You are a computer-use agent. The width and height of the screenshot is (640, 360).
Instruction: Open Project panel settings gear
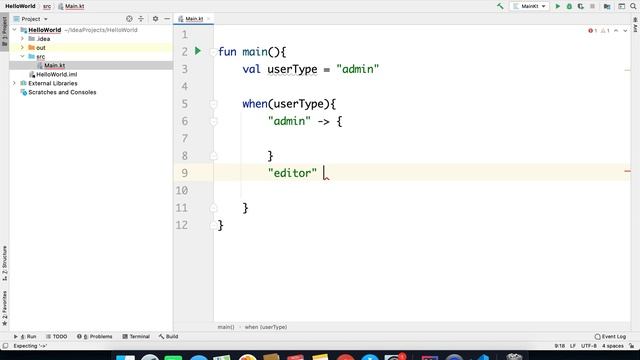click(156, 19)
